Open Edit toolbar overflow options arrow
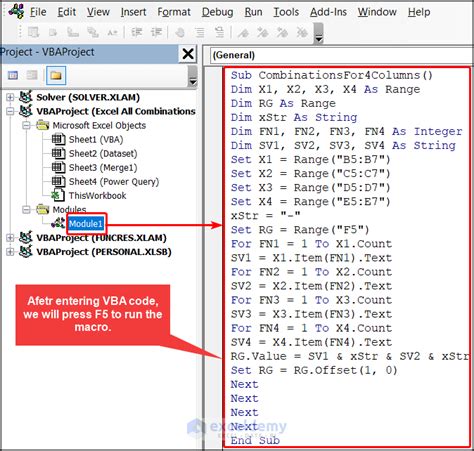The image size is (474, 451). [319, 33]
